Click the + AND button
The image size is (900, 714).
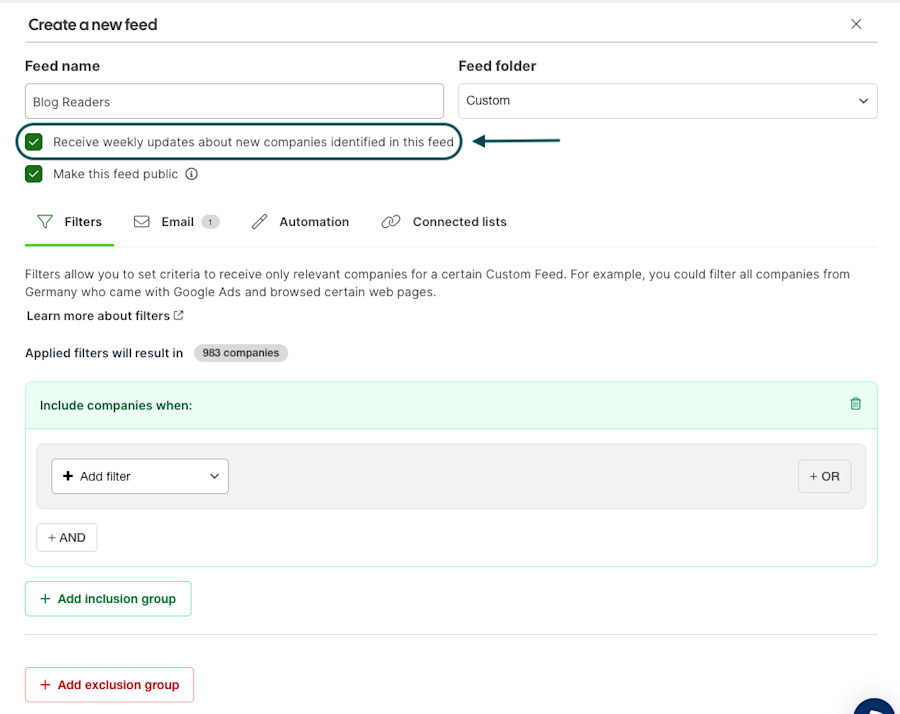tap(67, 538)
